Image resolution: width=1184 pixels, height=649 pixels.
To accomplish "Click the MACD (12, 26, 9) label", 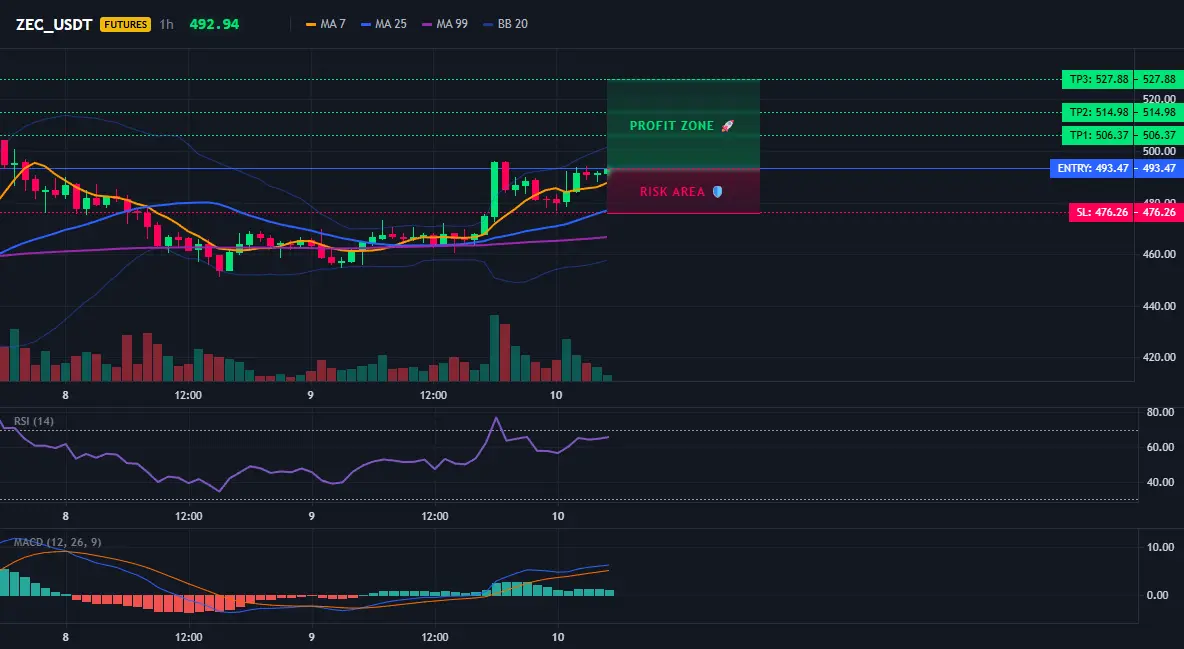I will [x=57, y=542].
